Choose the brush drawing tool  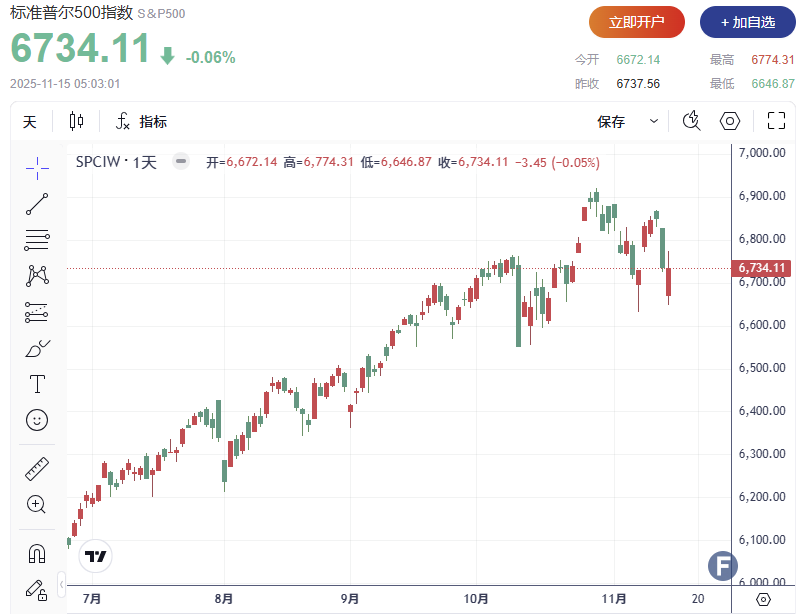[x=37, y=348]
